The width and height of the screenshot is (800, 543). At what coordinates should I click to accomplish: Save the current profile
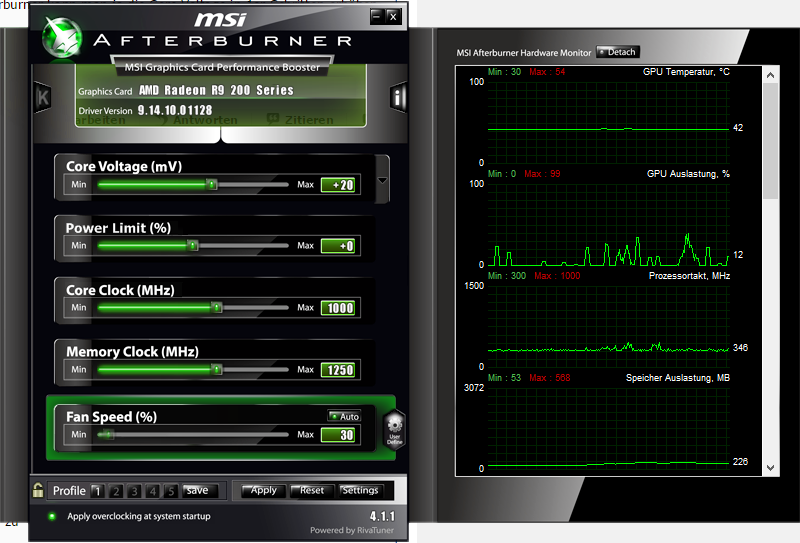[197, 490]
